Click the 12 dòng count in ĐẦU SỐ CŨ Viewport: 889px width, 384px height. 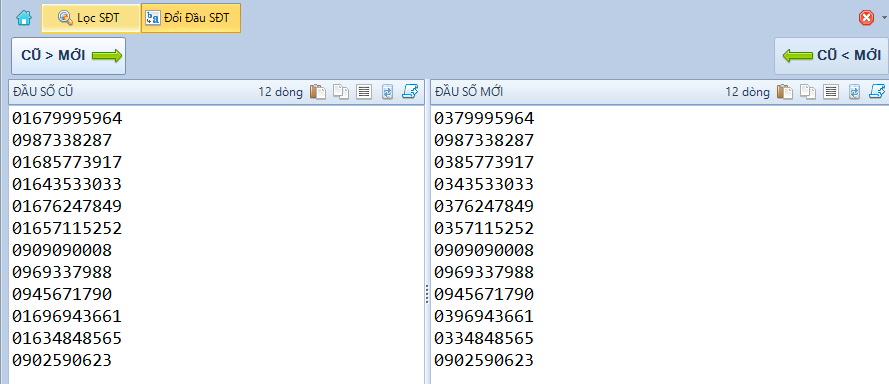(x=281, y=92)
